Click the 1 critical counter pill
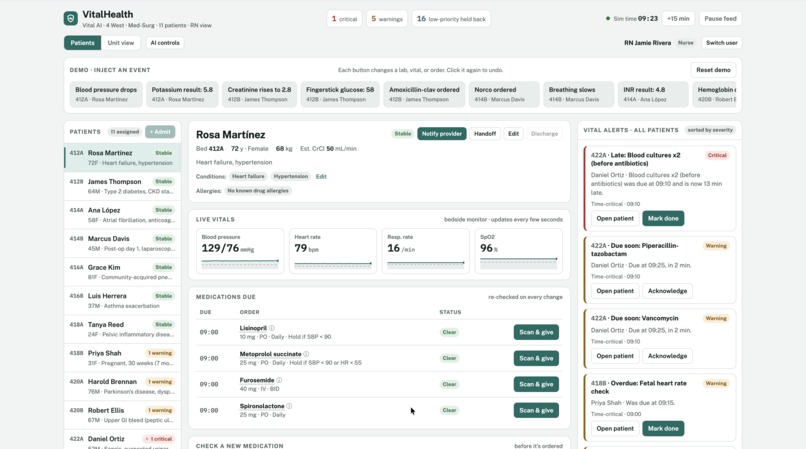806x449 pixels. [344, 19]
